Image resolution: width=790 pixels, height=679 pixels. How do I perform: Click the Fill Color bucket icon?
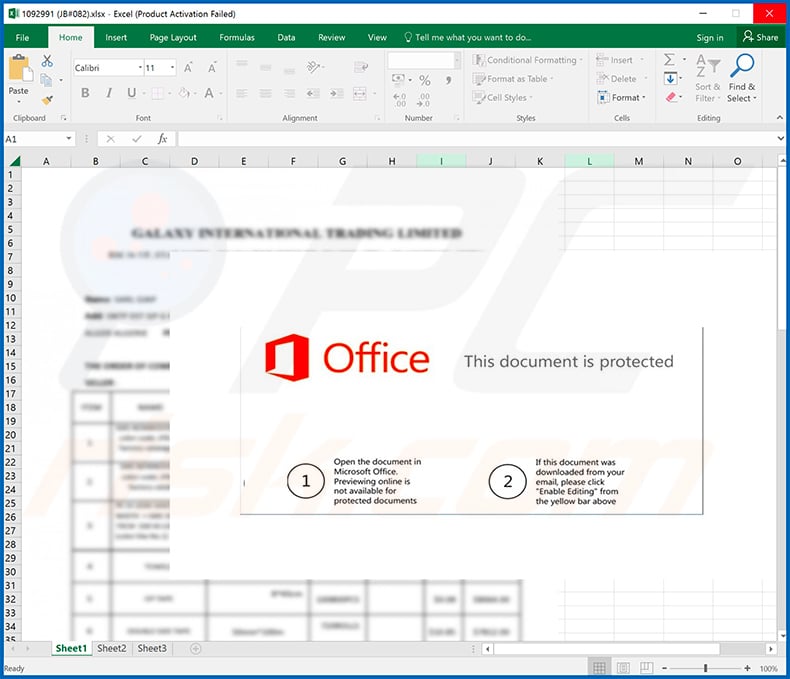(x=184, y=93)
